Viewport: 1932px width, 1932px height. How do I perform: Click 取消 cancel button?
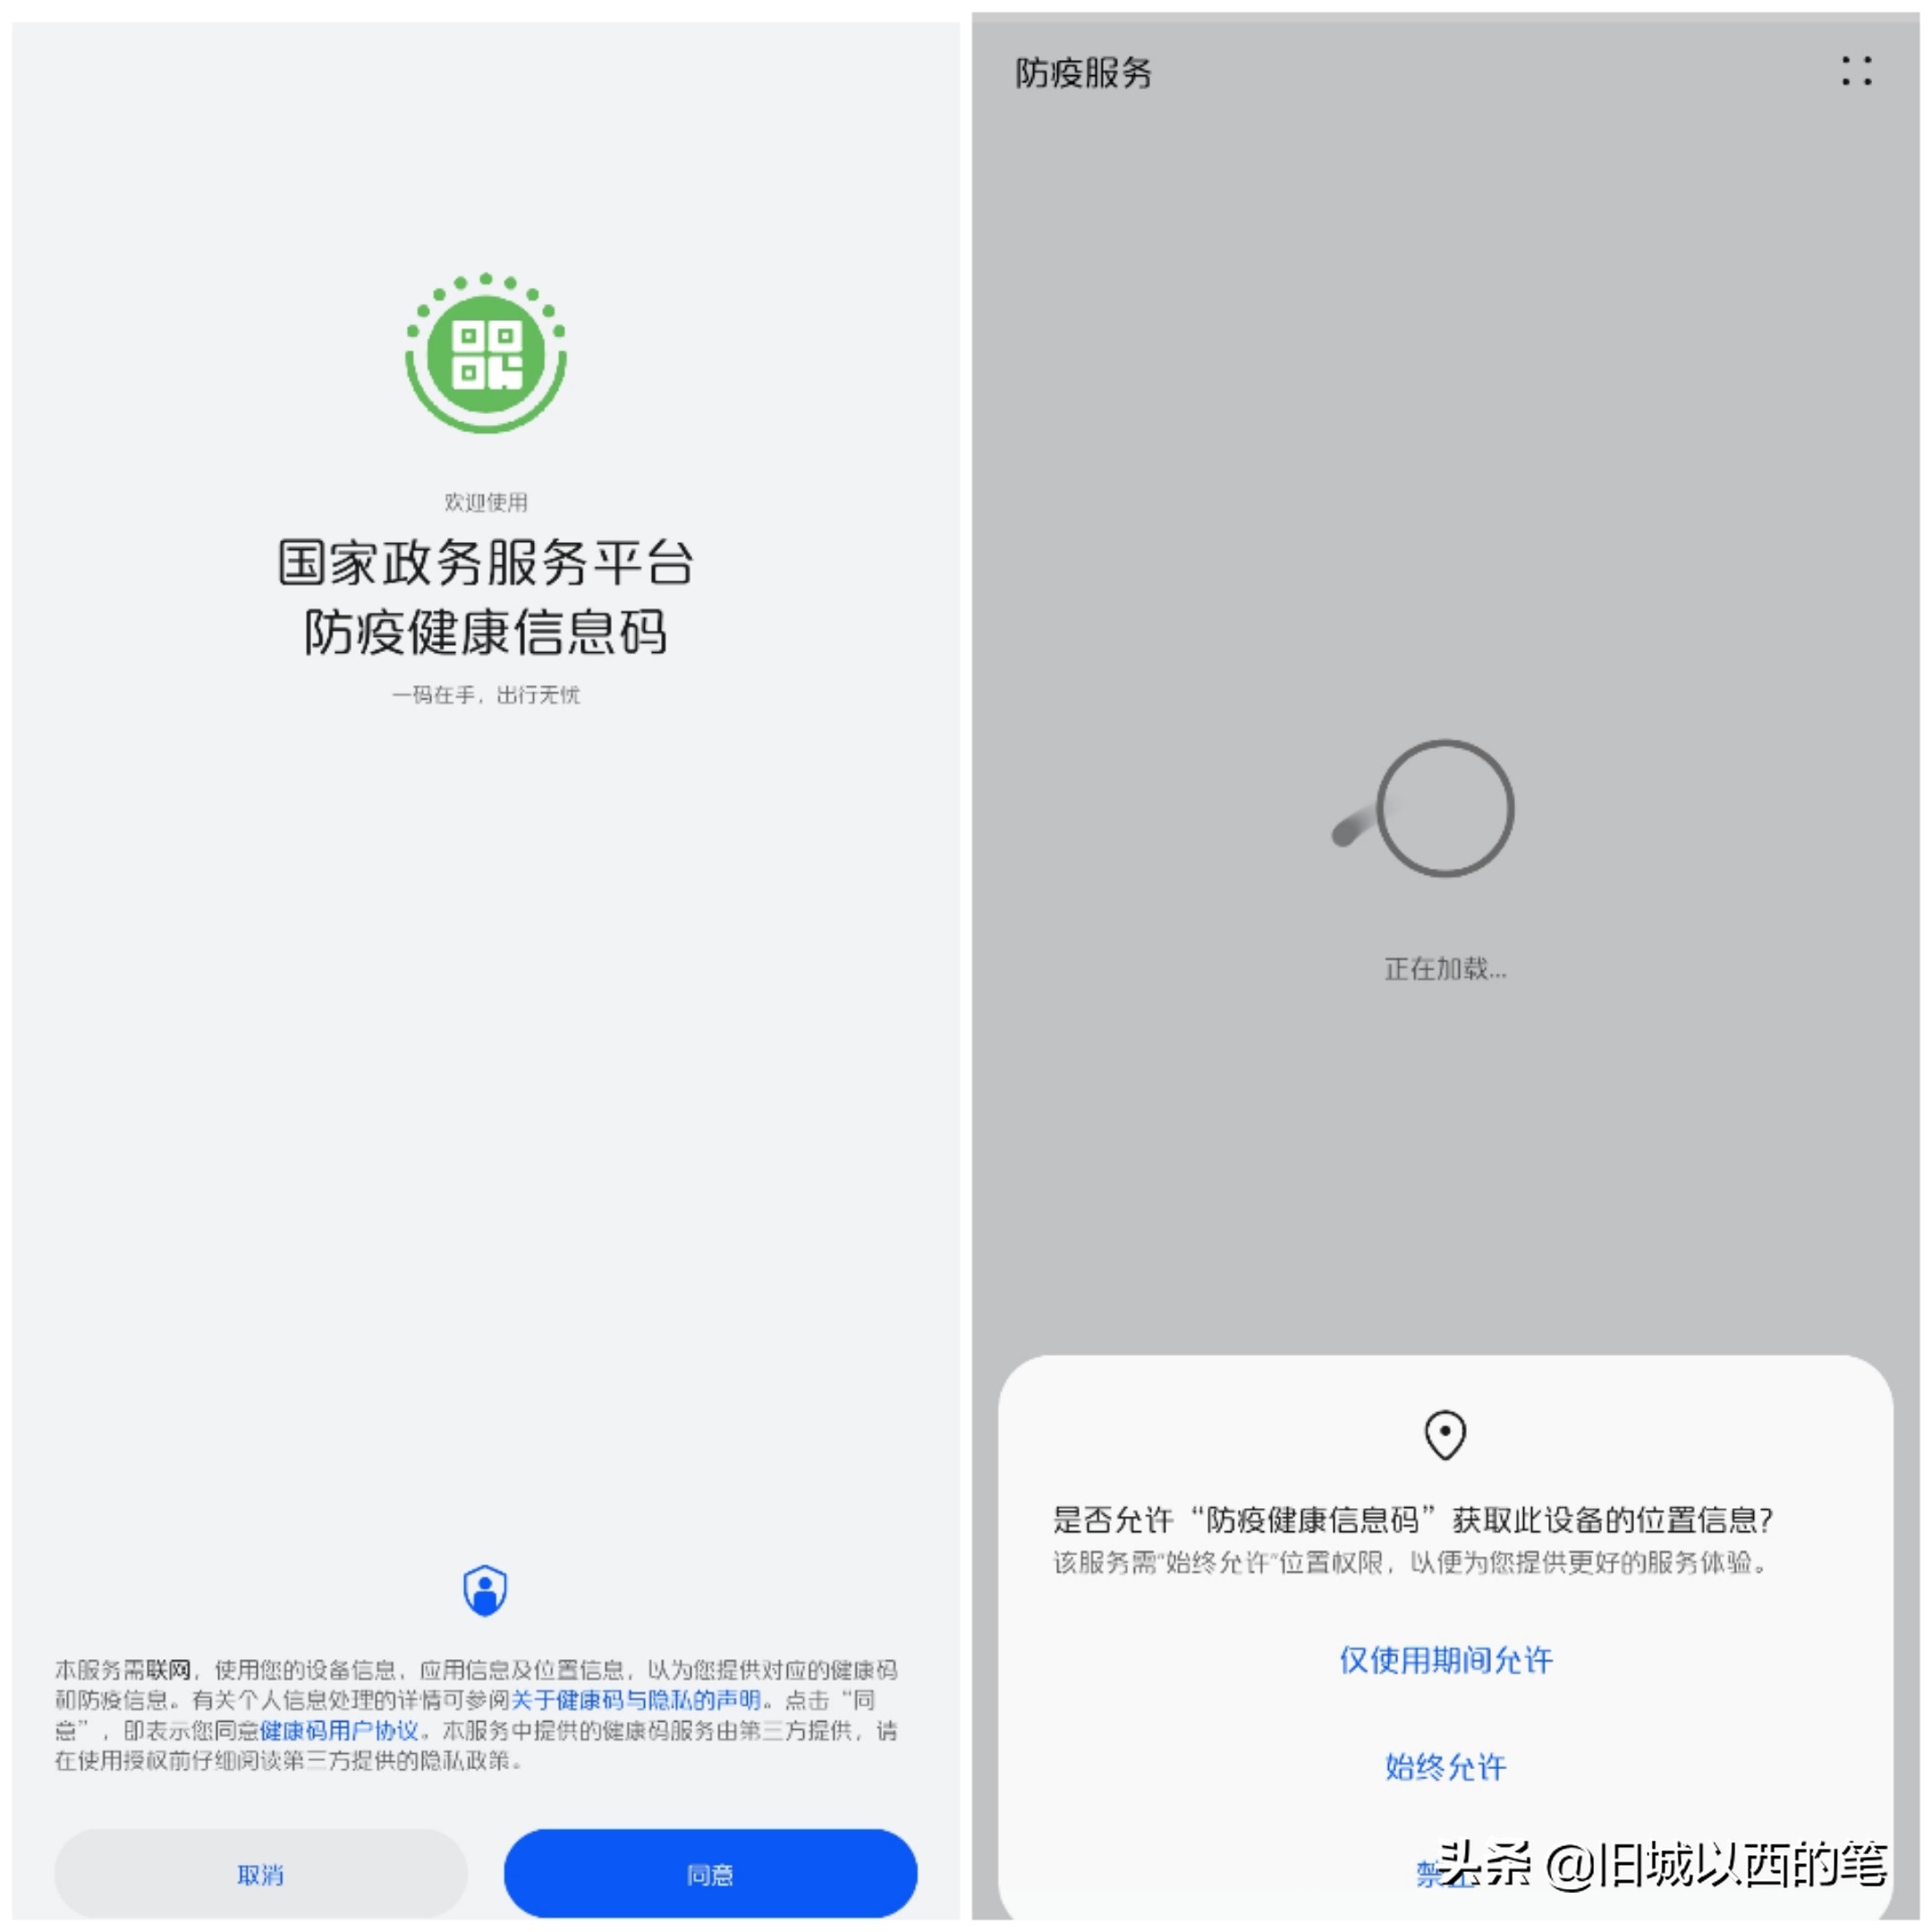[250, 1868]
